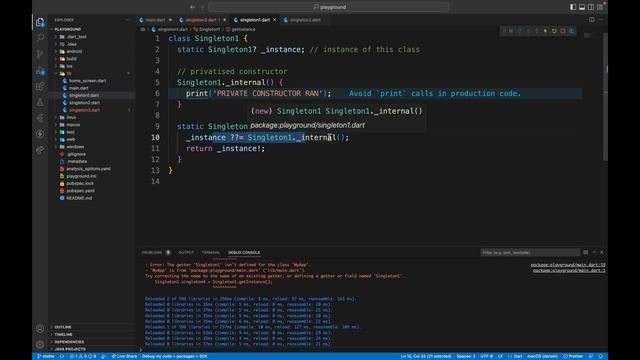Image resolution: width=640 pixels, height=360 pixels.
Task: Open the Dart DevTools icon in debug toolbar
Action: point(571,31)
